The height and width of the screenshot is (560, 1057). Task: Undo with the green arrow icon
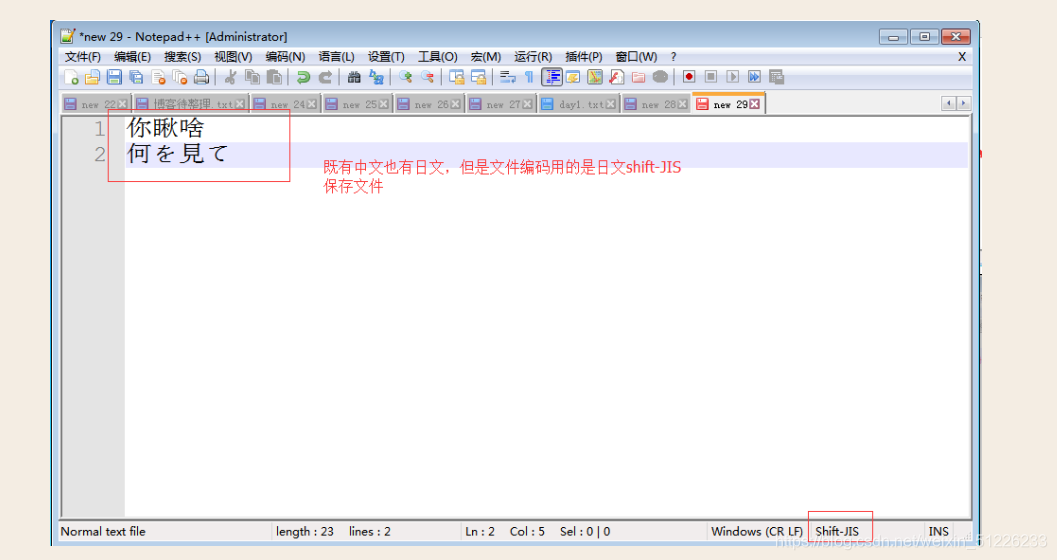coord(303,77)
